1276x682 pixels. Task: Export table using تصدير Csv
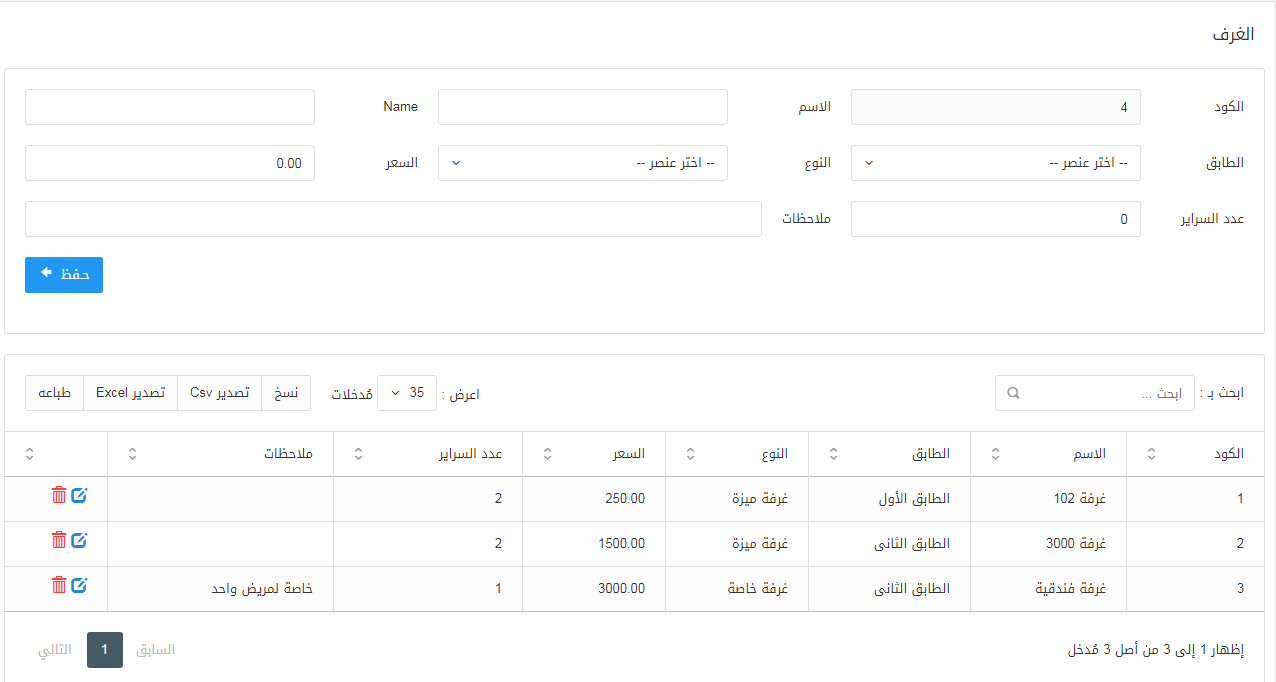point(219,393)
